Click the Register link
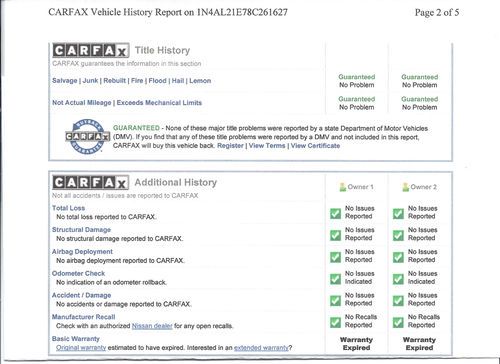Screen dimensions: 500x364 click(x=230, y=146)
